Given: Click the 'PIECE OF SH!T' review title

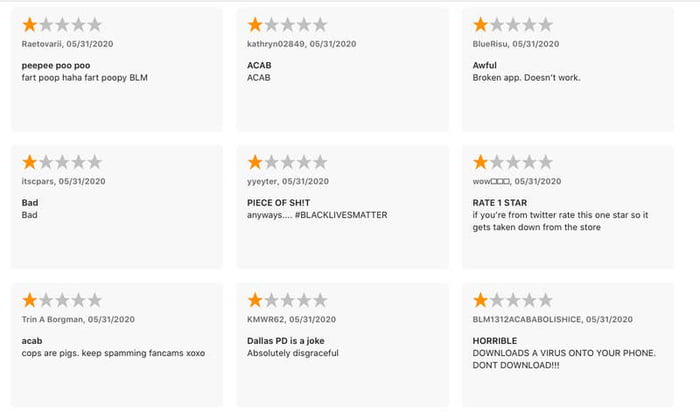Looking at the screenshot, I should [287, 203].
